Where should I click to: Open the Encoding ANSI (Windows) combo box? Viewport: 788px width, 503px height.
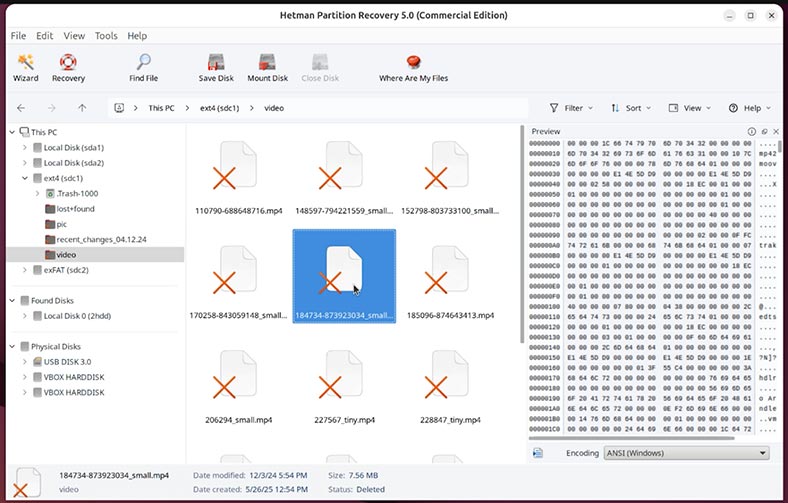click(686, 453)
